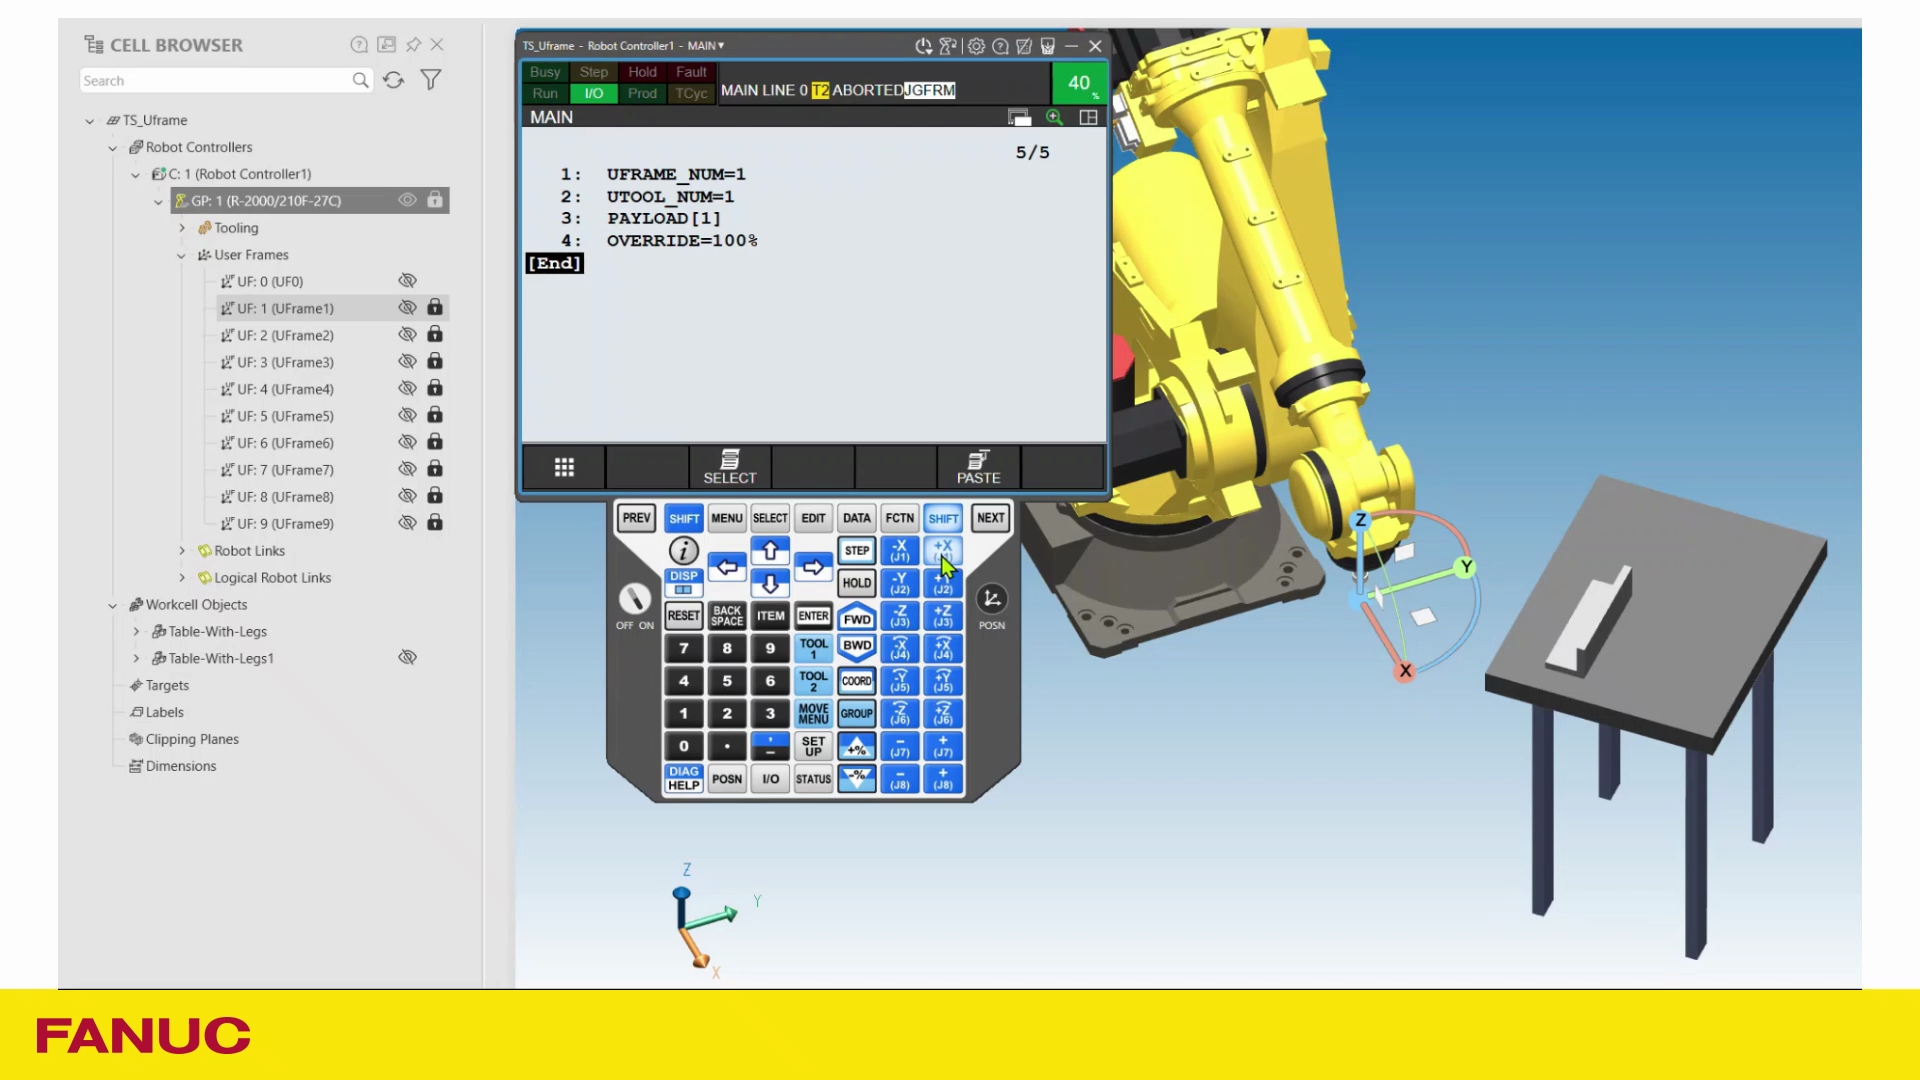Show Table-With-Legs1 object
The width and height of the screenshot is (1920, 1080).
(407, 658)
